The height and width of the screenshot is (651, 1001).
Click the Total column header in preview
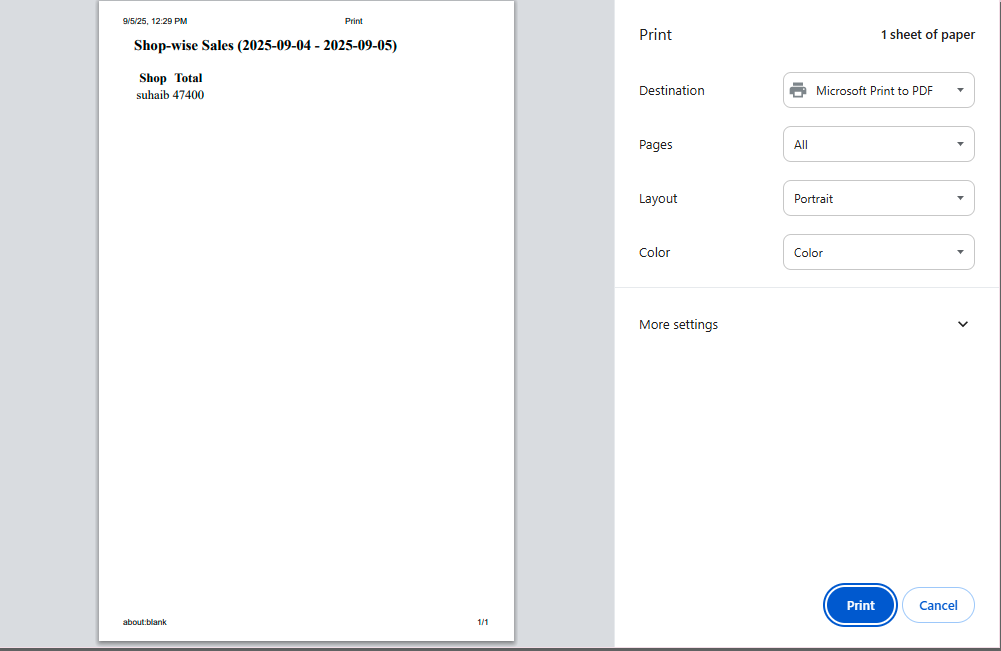[188, 78]
